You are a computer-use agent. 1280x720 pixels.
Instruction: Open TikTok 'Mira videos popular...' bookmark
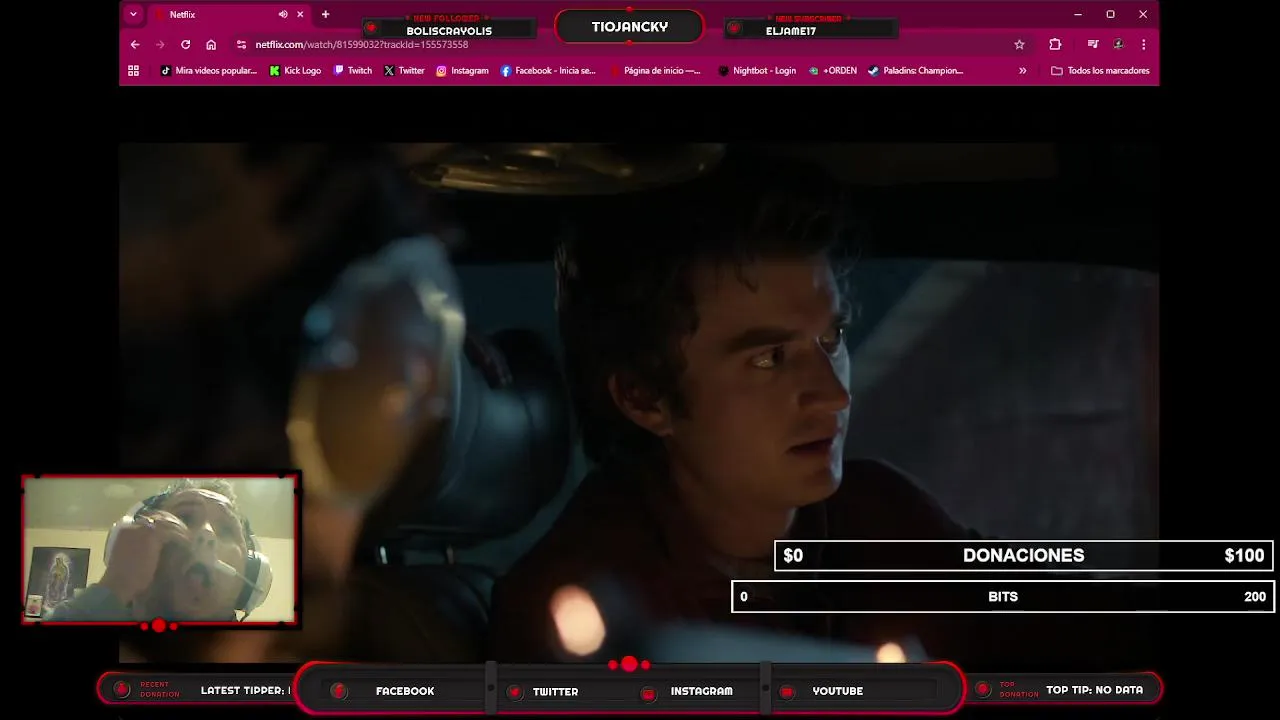coord(209,71)
